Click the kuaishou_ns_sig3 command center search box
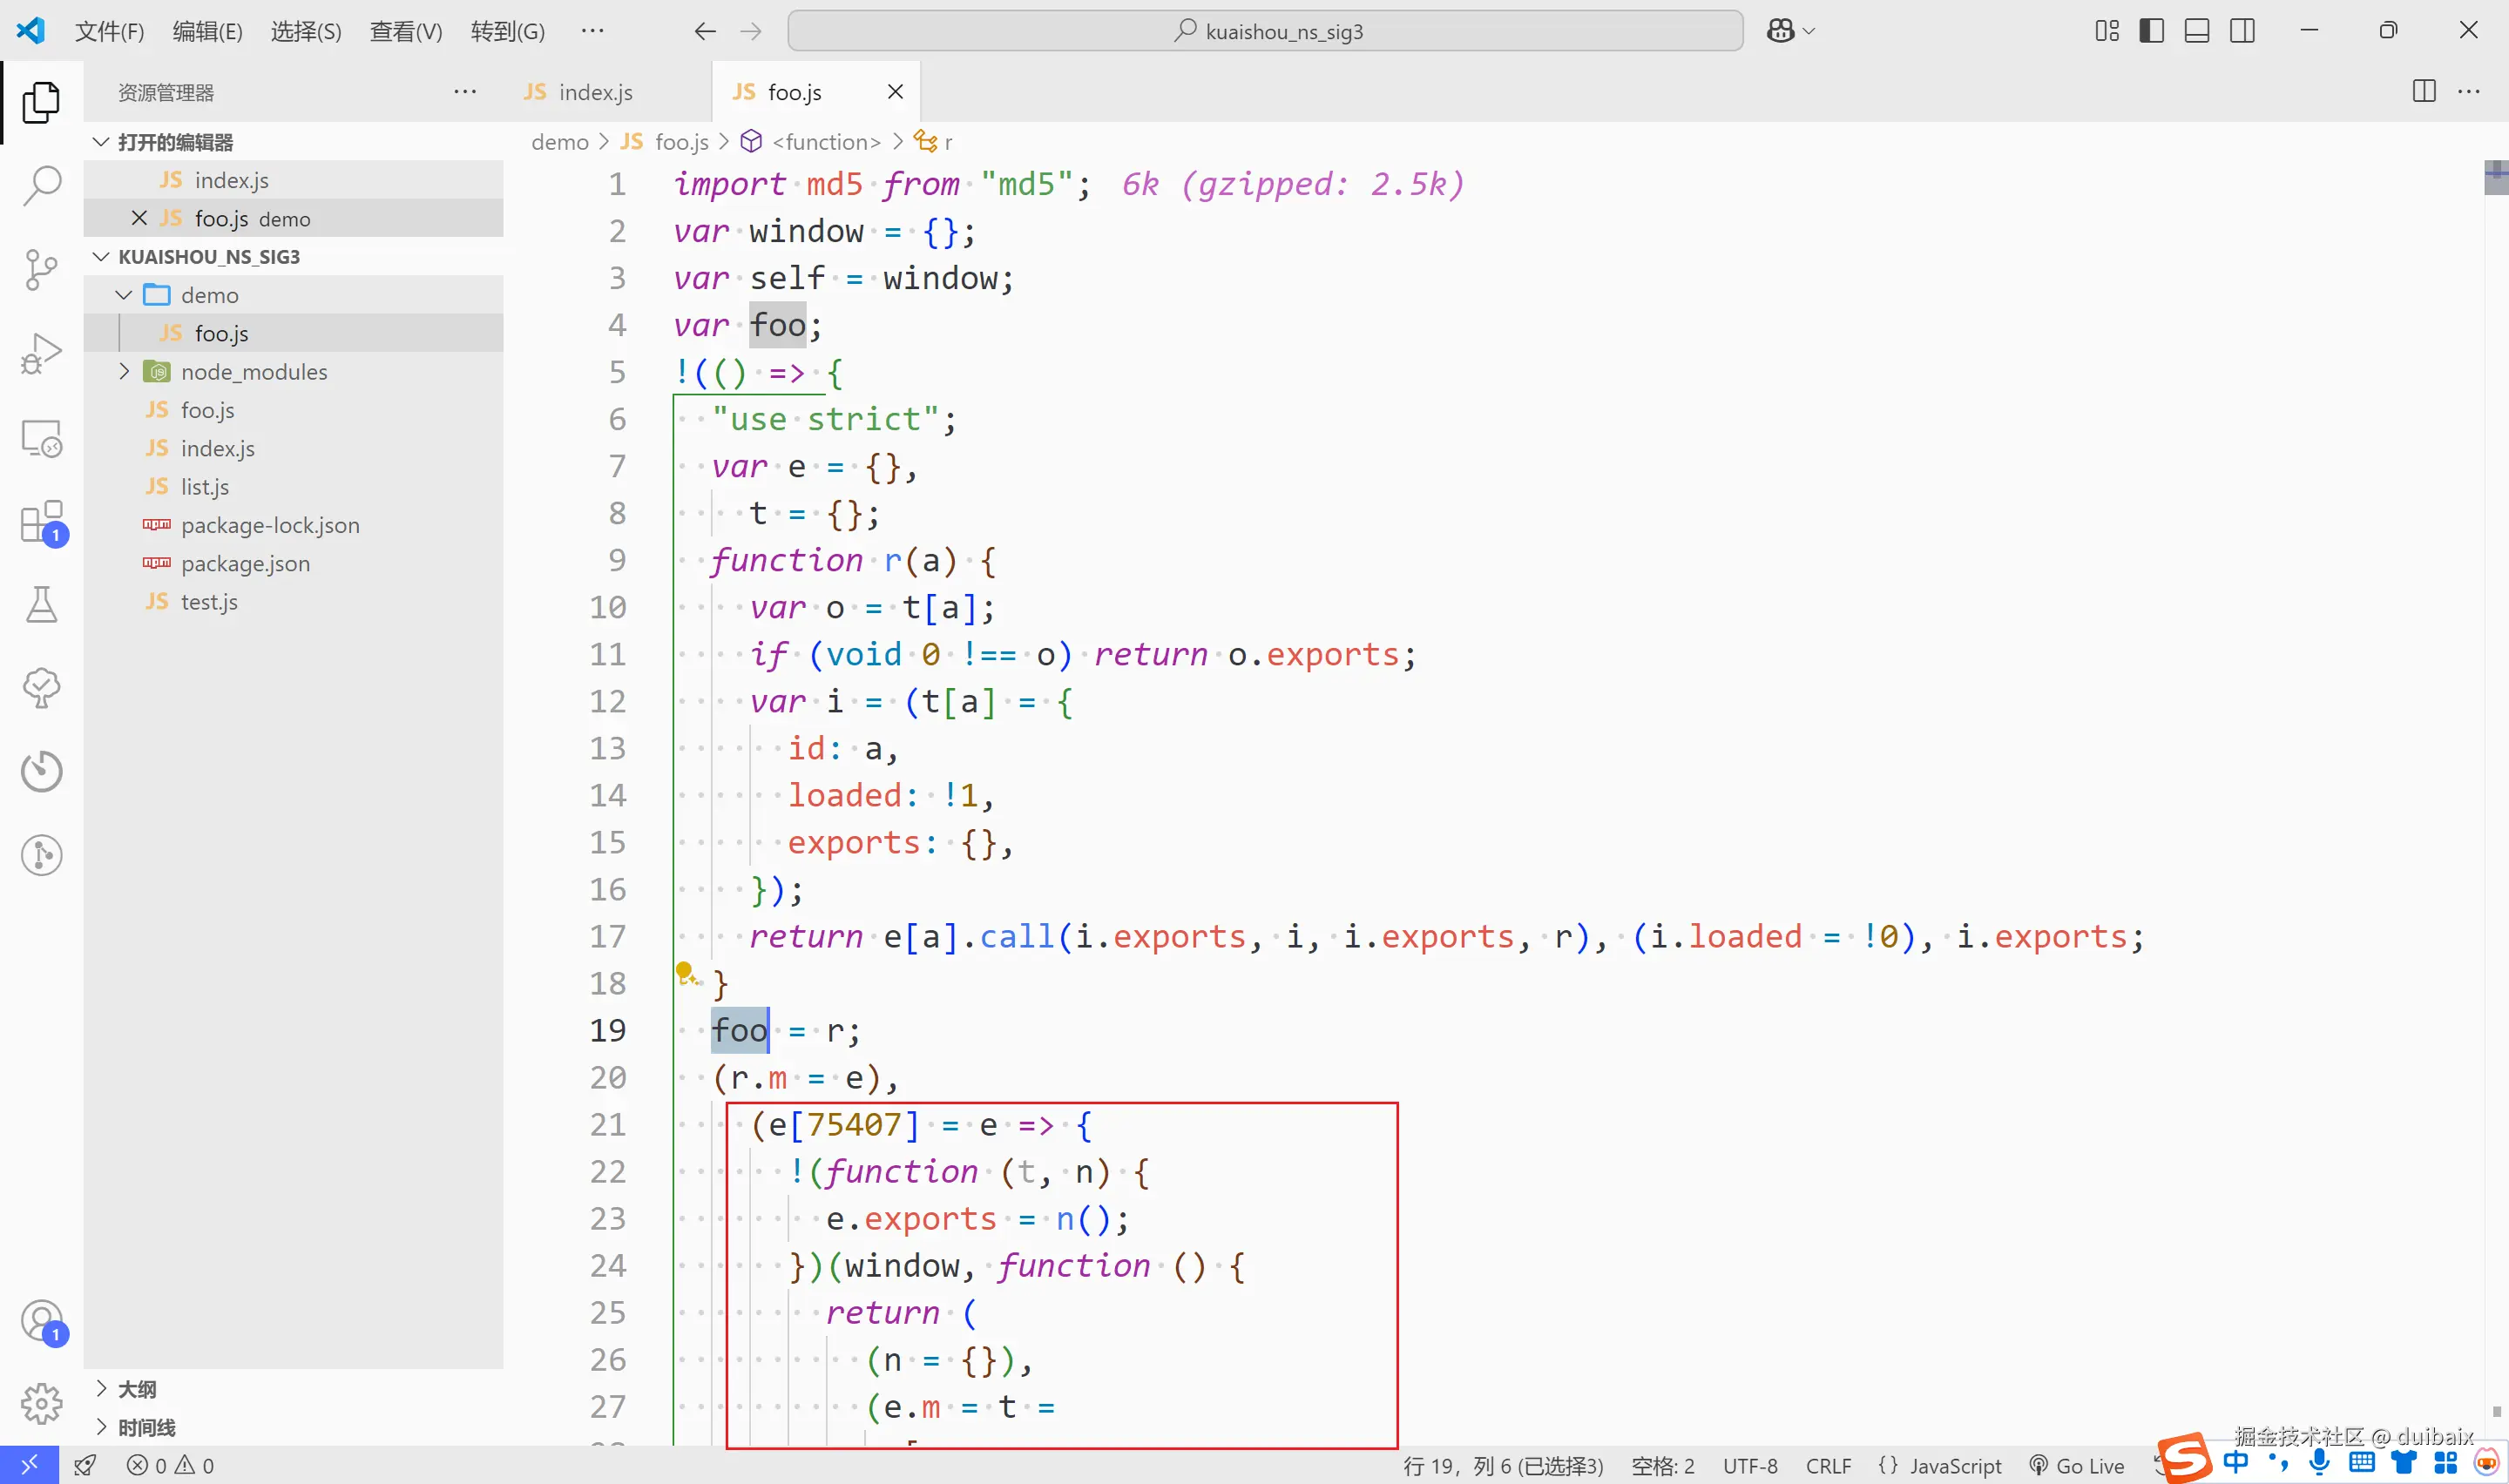Image resolution: width=2509 pixels, height=1484 pixels. [1265, 31]
